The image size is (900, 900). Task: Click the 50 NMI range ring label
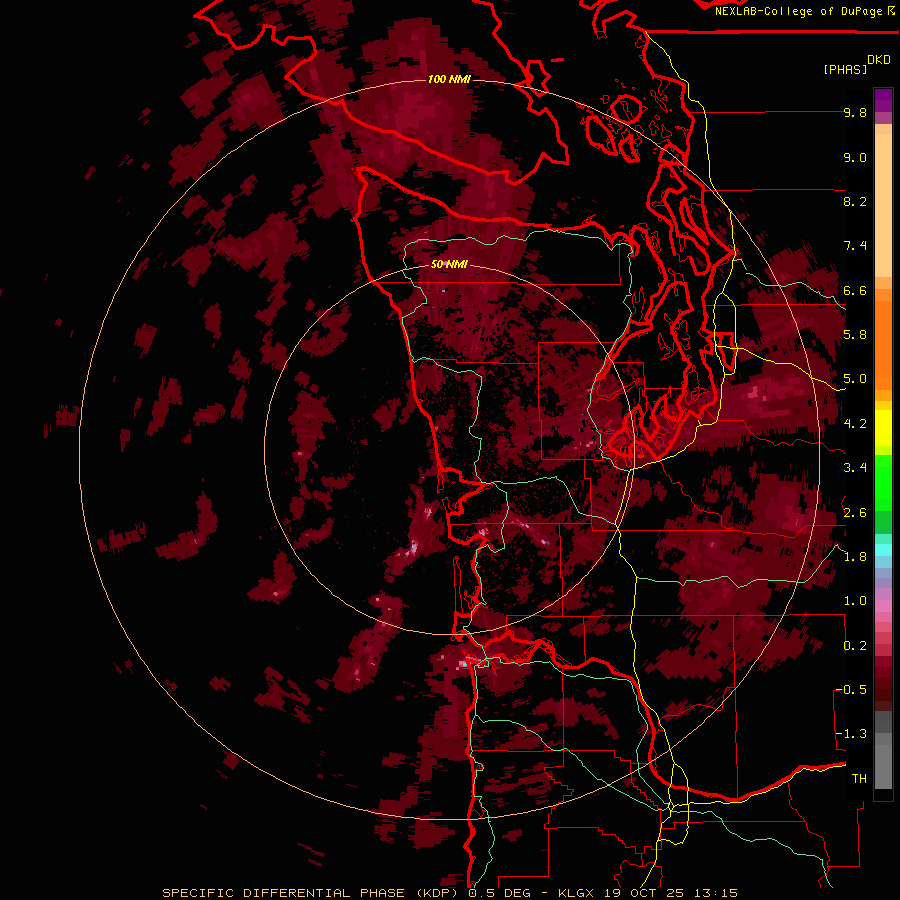point(449,264)
